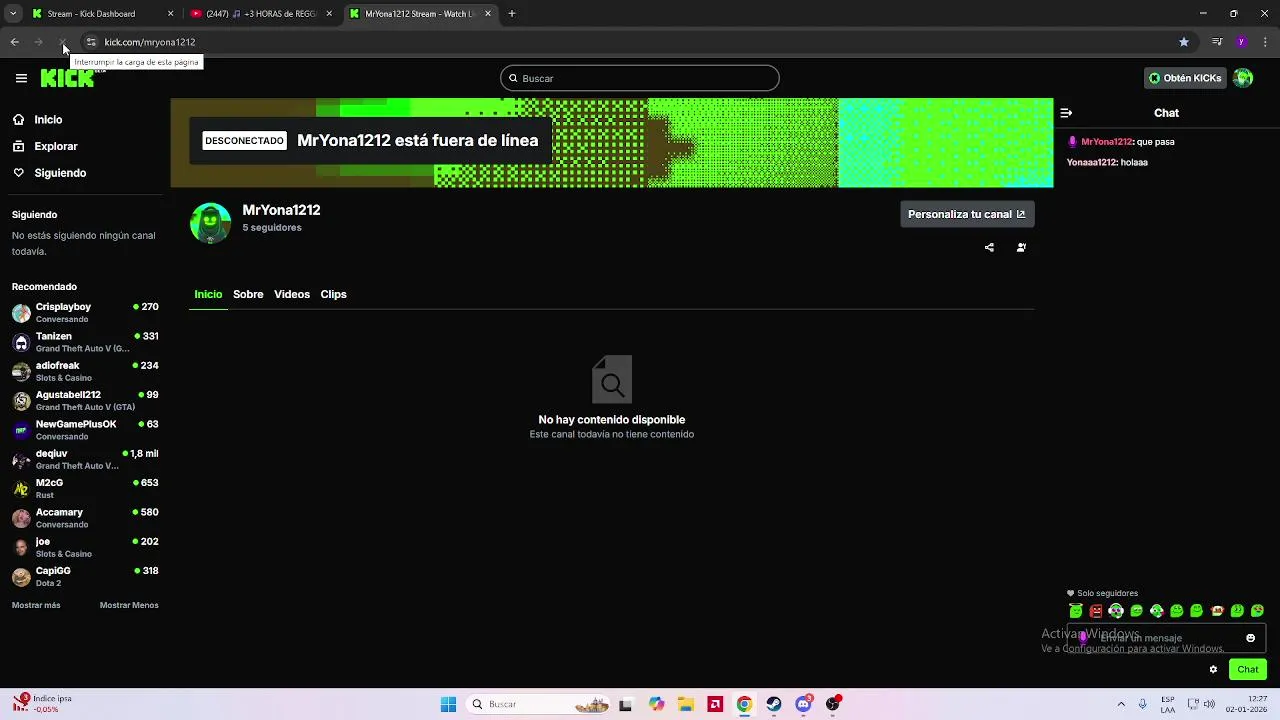Stop loading the page
The height and width of the screenshot is (720, 1280).
click(62, 42)
